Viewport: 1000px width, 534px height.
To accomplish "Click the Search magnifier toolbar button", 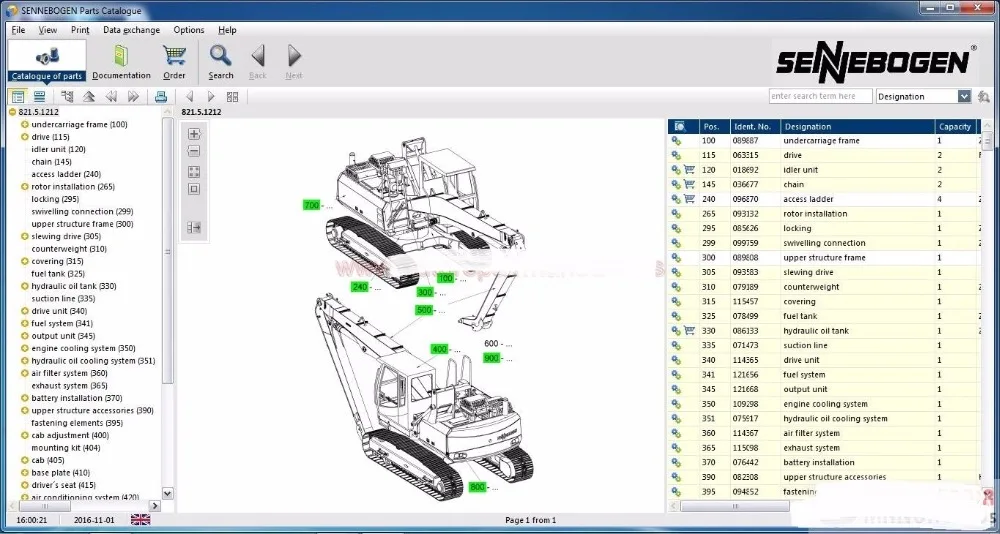I will [x=221, y=62].
